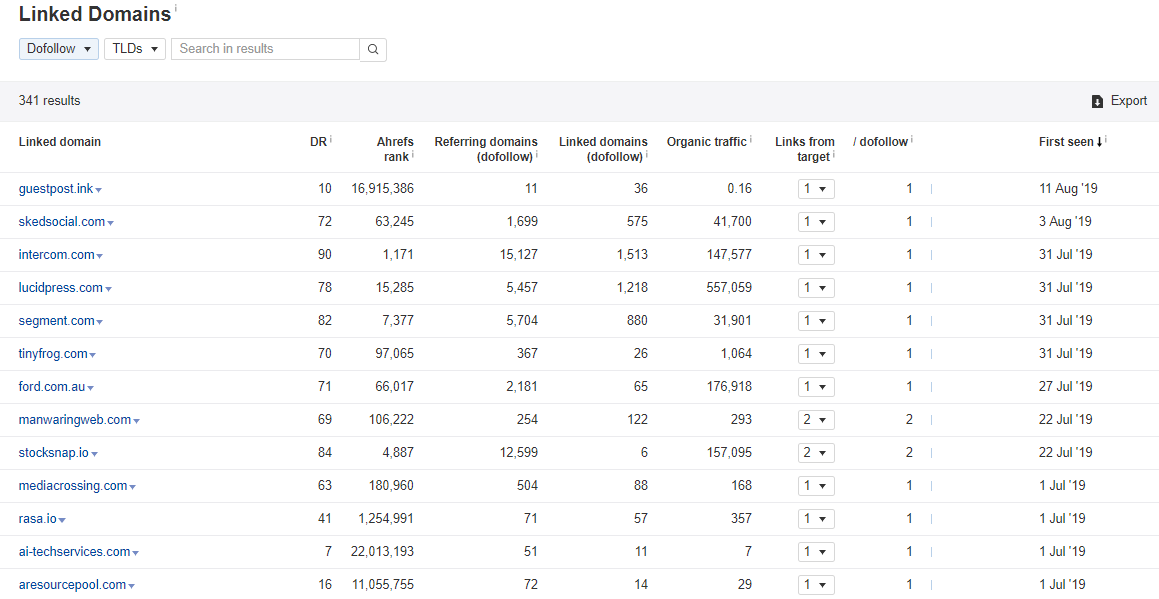Open the mediacrossing.com link
Screen dimensions: 1159x599
pyautogui.click(x=72, y=486)
